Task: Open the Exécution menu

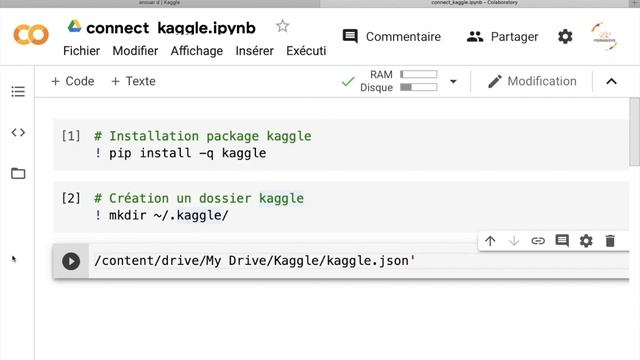Action: [306, 51]
